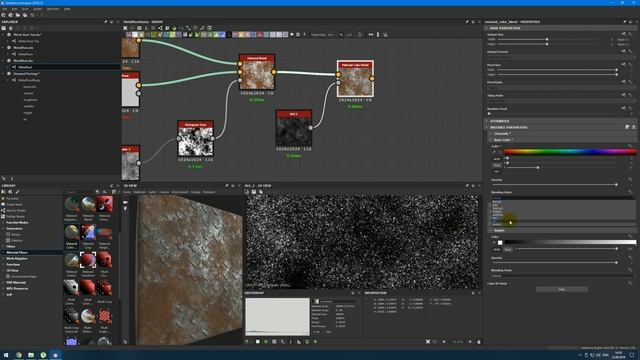Click the Color ID Mask False toggle button
Image resolution: width=640 pixels, height=360 pixels.
(562, 289)
